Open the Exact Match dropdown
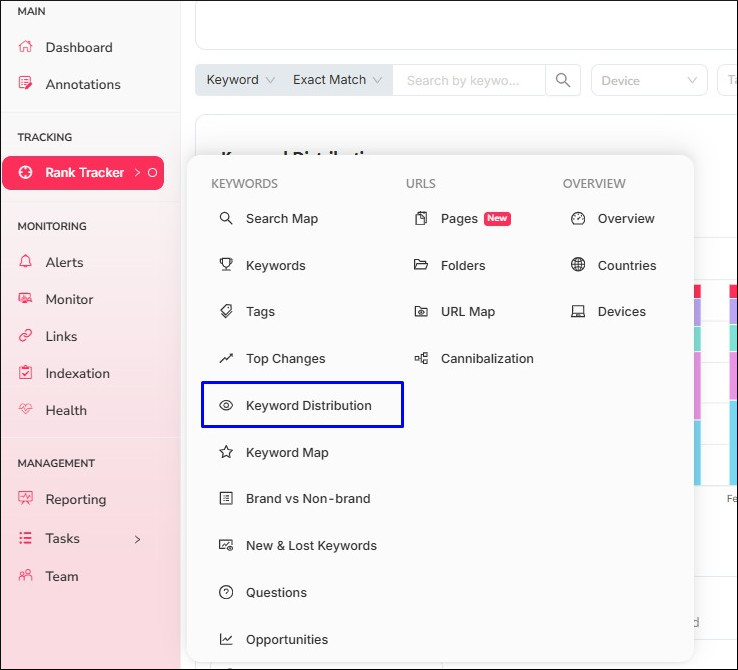738x670 pixels. 337,80
